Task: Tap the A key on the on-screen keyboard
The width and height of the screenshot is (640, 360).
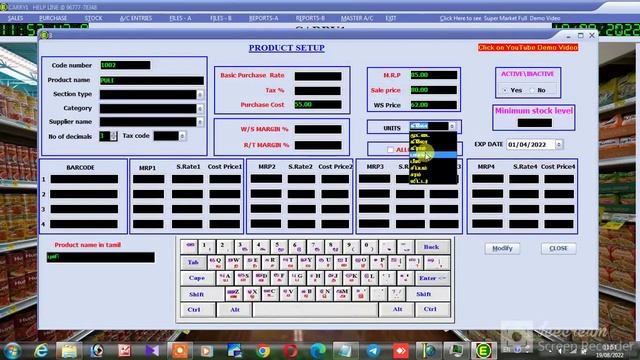Action: tap(225, 278)
